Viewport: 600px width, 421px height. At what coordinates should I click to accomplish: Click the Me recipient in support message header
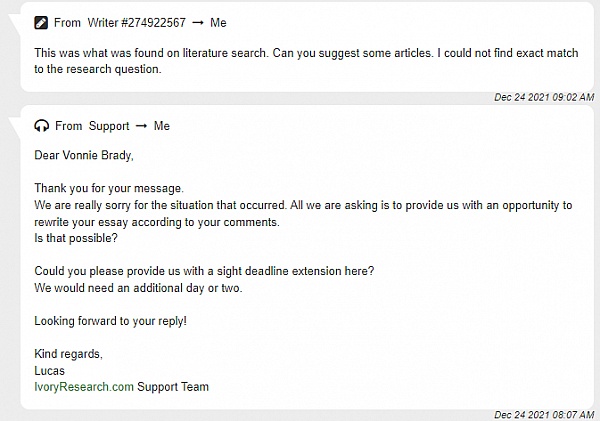click(x=162, y=126)
